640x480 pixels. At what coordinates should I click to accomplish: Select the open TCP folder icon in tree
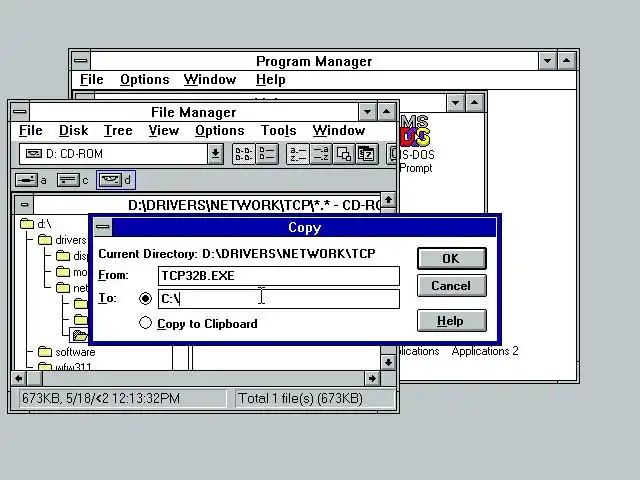[80, 336]
